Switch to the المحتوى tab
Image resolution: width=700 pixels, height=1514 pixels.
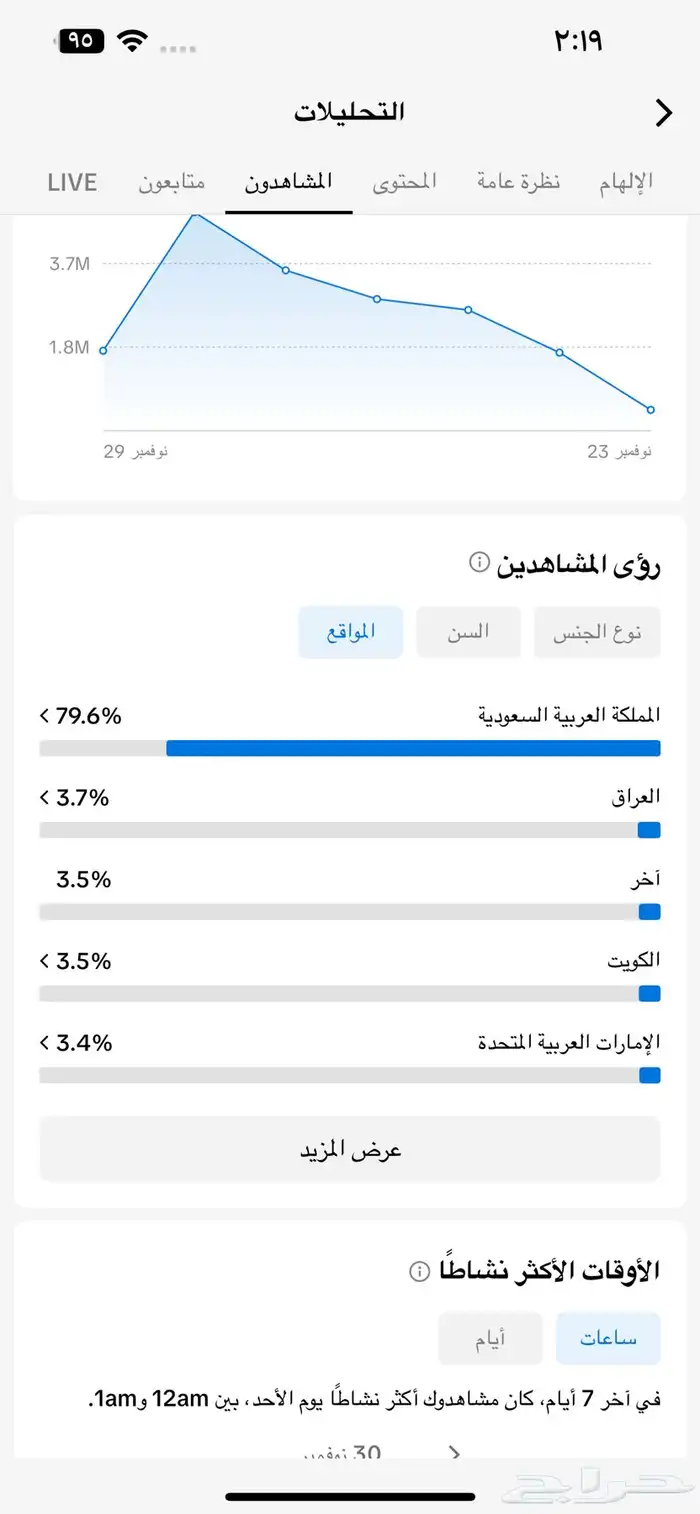(404, 182)
